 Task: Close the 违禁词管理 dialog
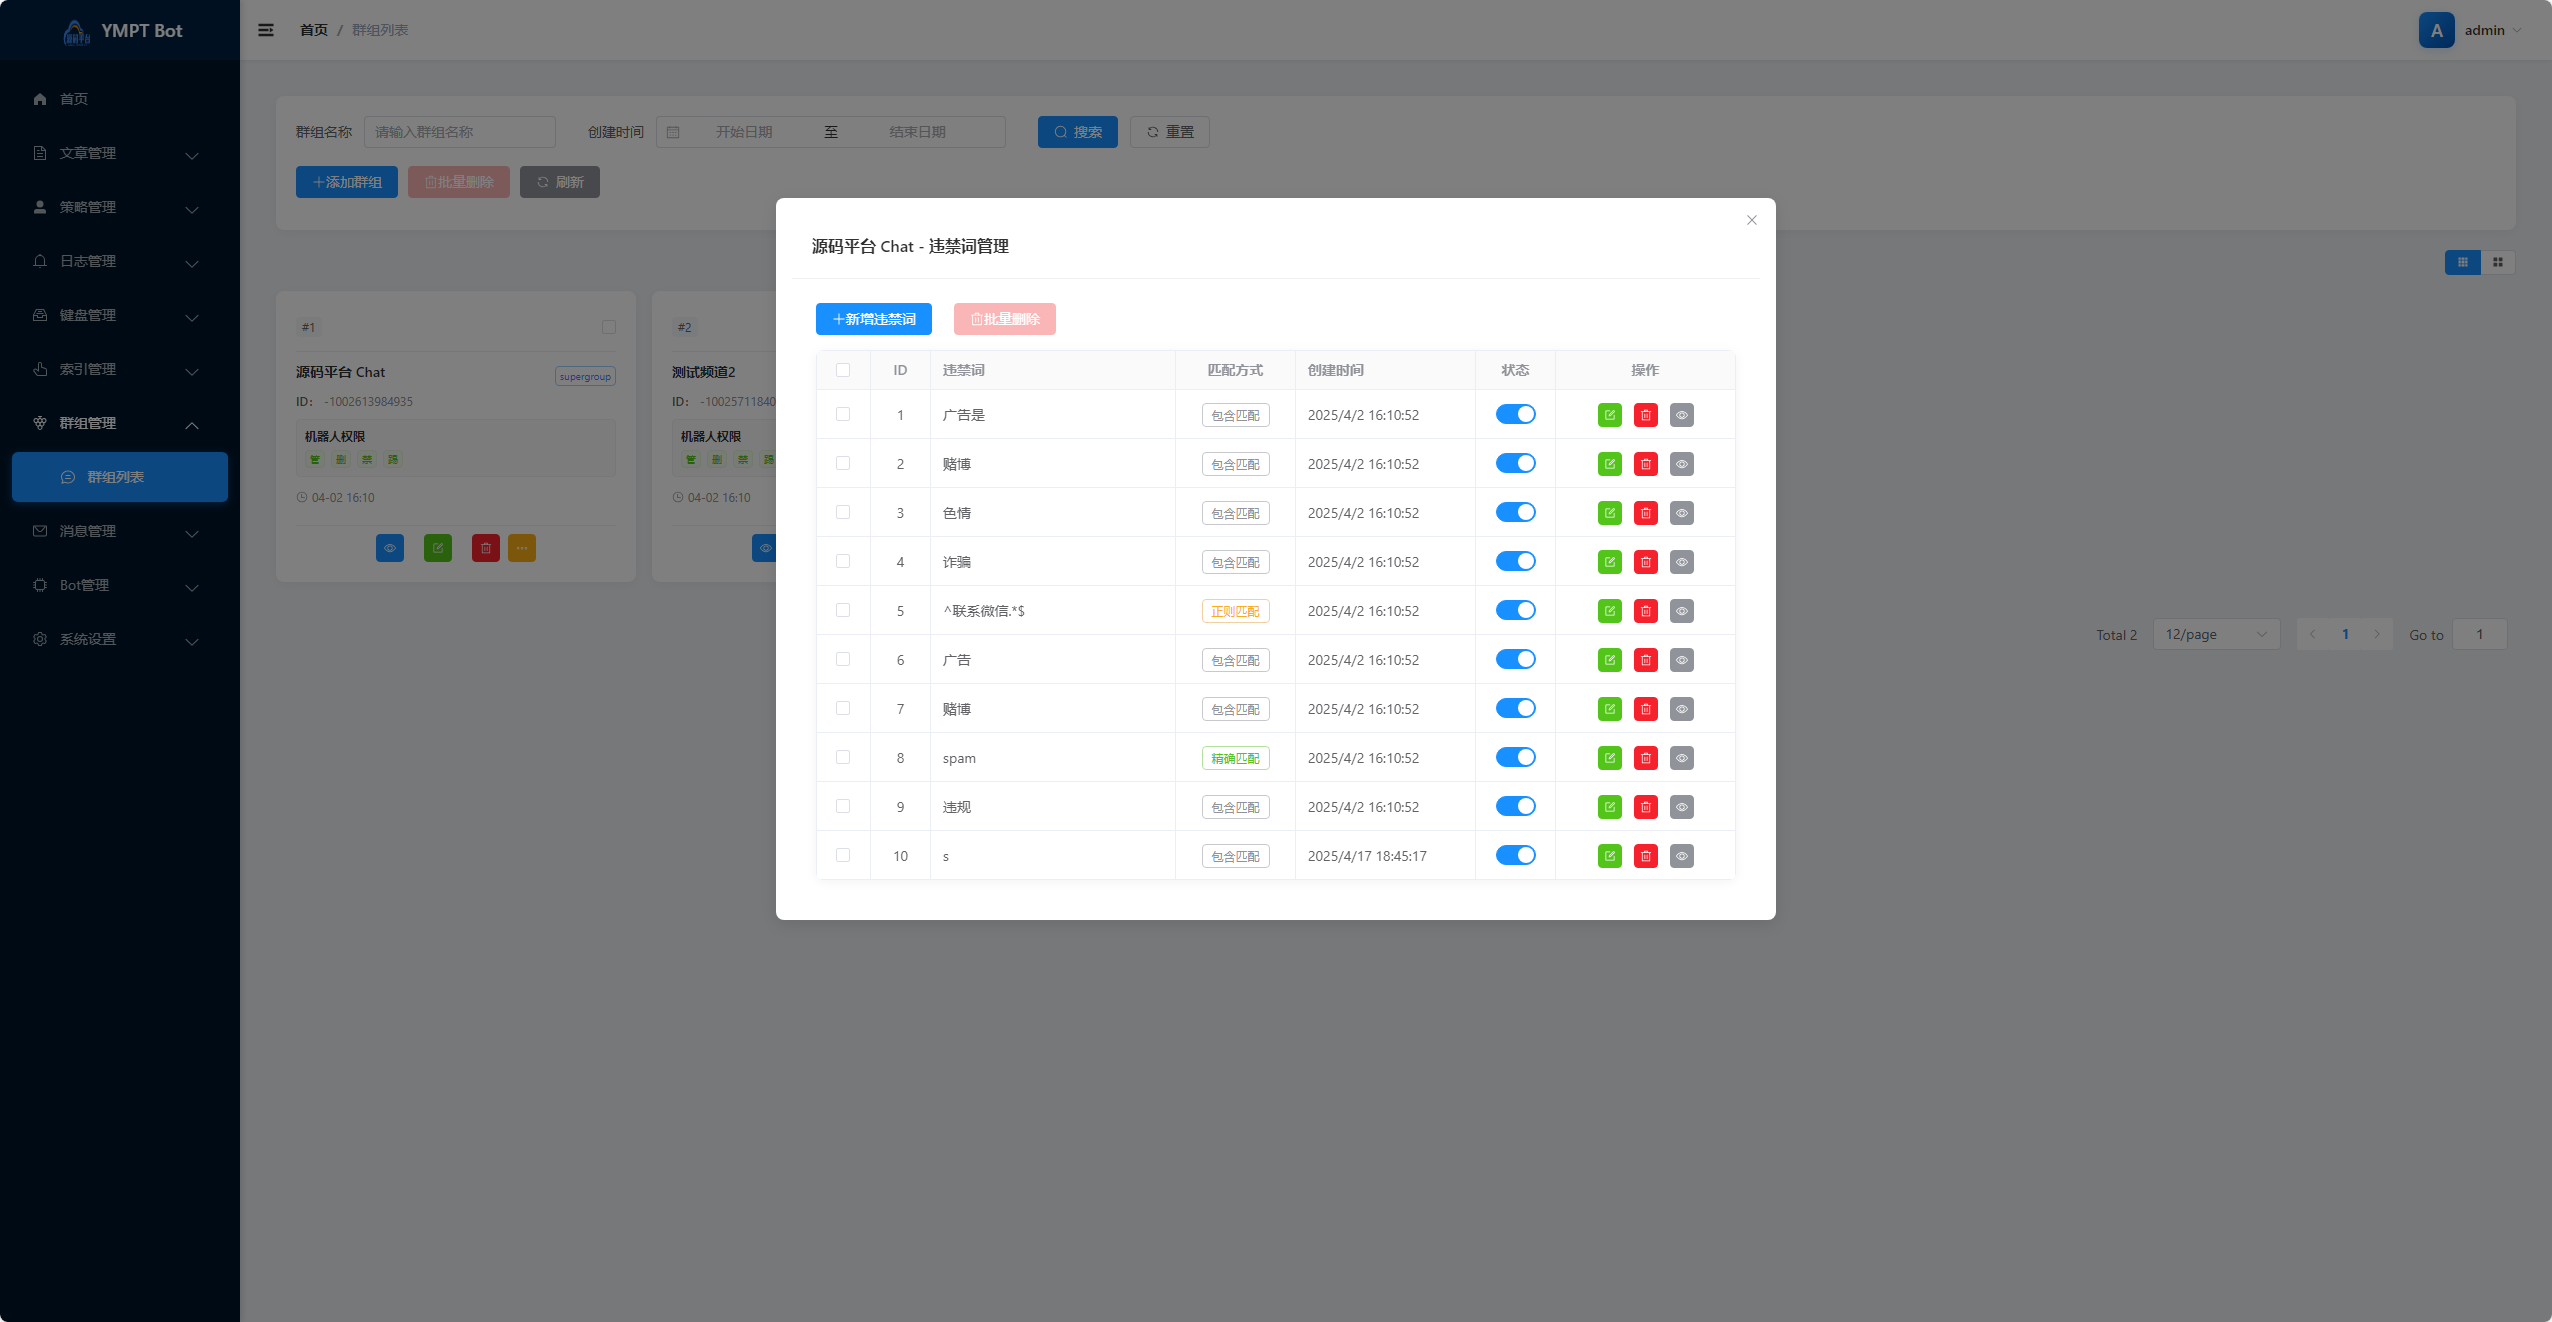click(x=1751, y=220)
